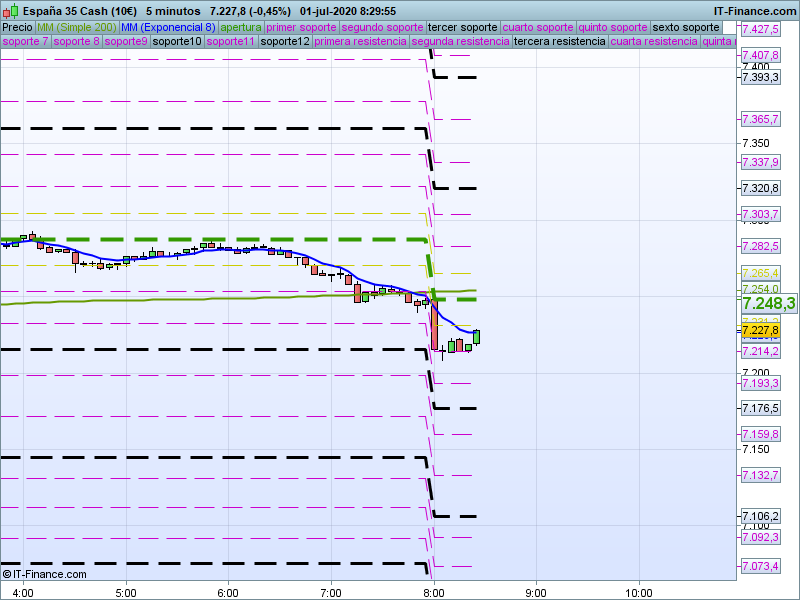Image resolution: width=800 pixels, height=600 pixels.
Task: Click price tag 7.092,3
Action: click(x=760, y=537)
